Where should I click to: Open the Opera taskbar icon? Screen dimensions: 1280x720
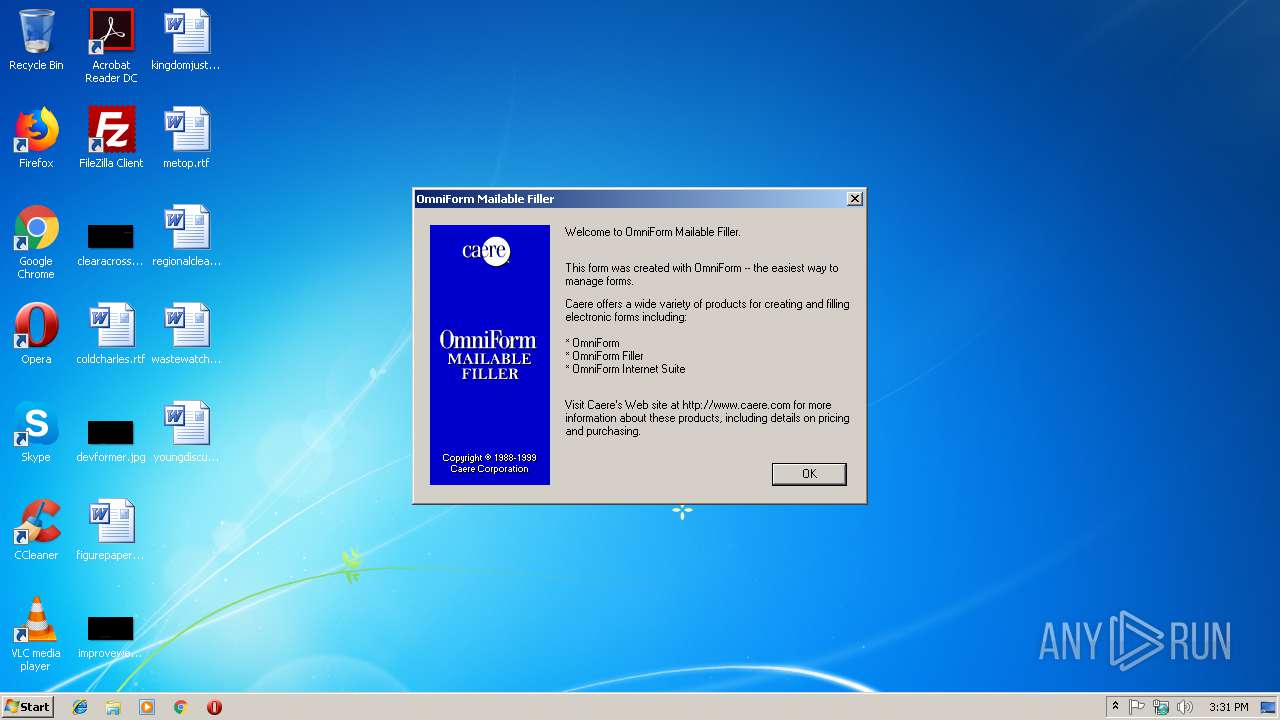tap(214, 707)
